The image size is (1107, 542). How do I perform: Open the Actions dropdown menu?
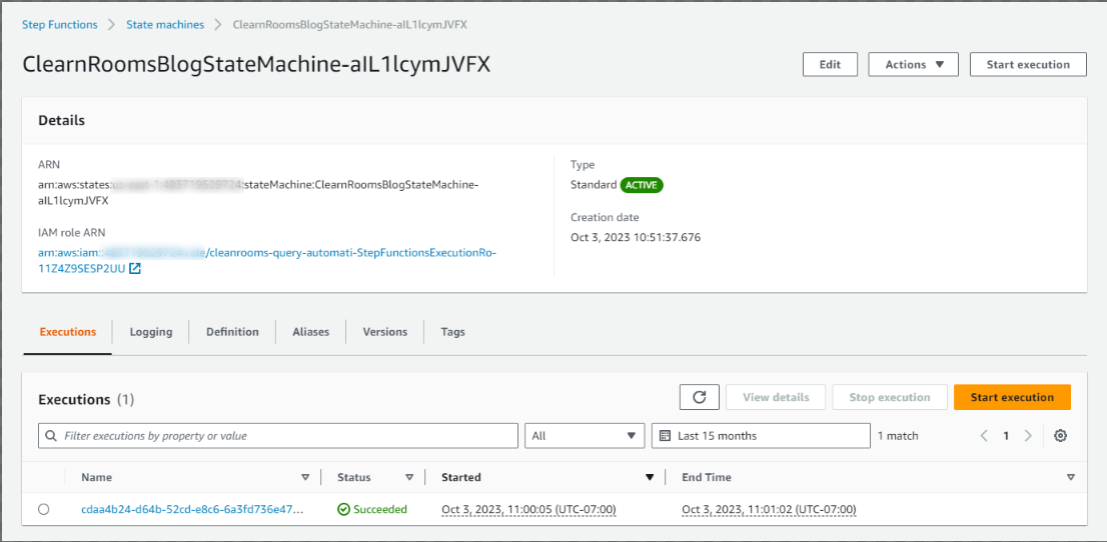click(914, 64)
